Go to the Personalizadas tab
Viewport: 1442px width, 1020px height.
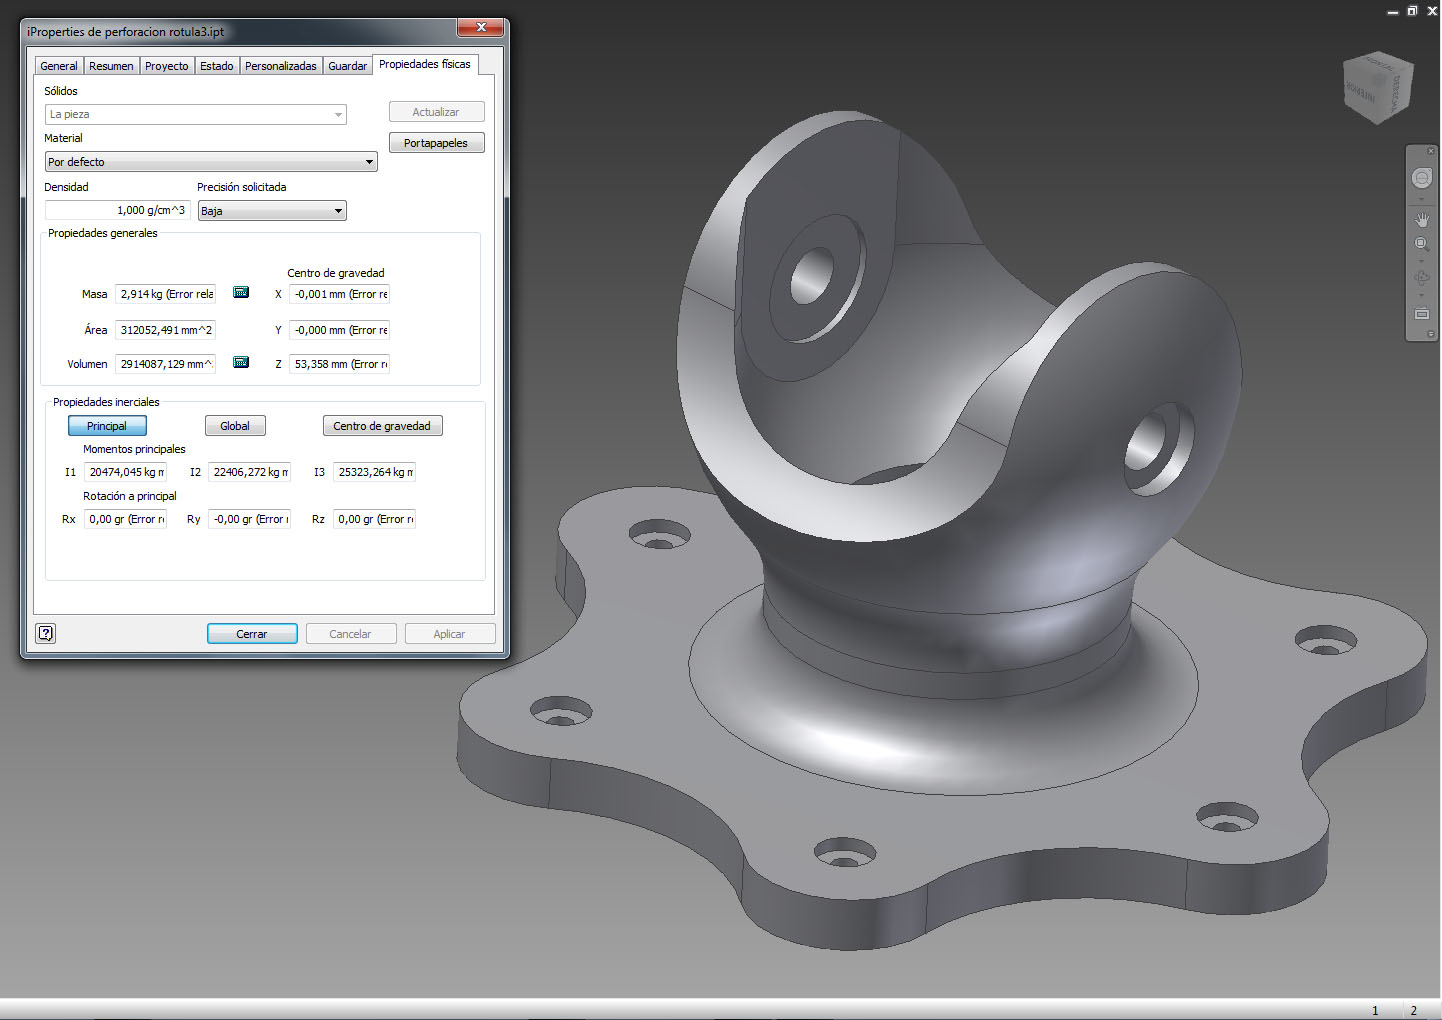coord(281,66)
